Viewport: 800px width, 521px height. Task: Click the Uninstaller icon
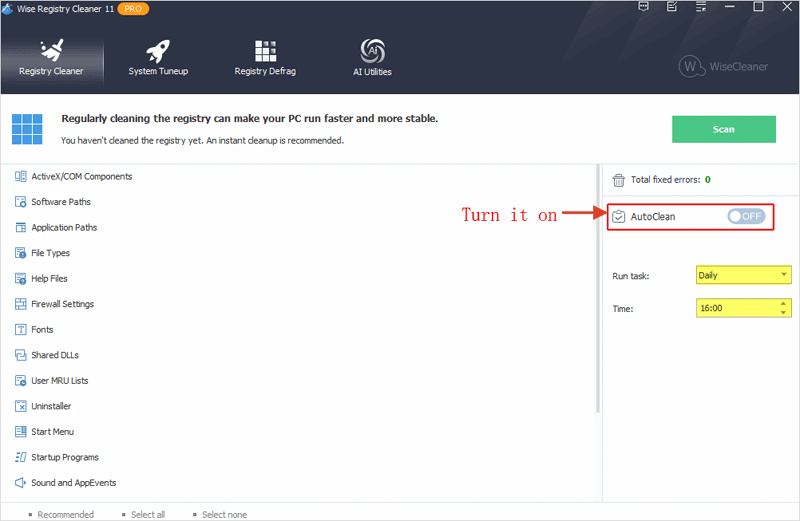point(20,406)
